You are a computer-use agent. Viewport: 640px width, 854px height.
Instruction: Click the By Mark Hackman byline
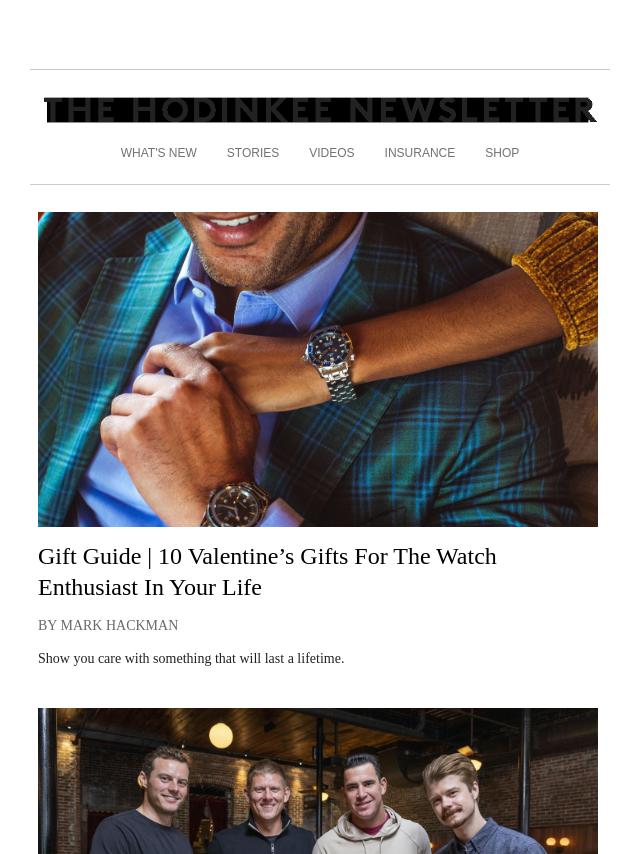(x=108, y=625)
